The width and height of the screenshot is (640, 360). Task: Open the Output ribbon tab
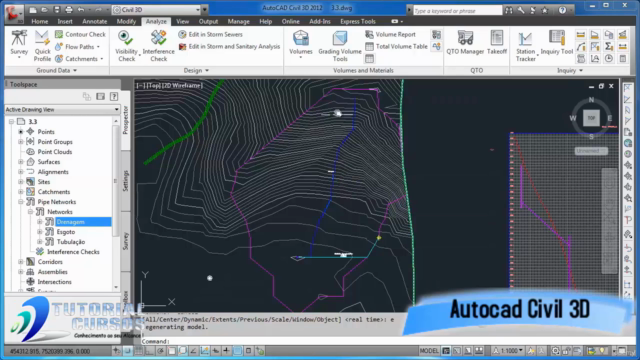[208, 21]
